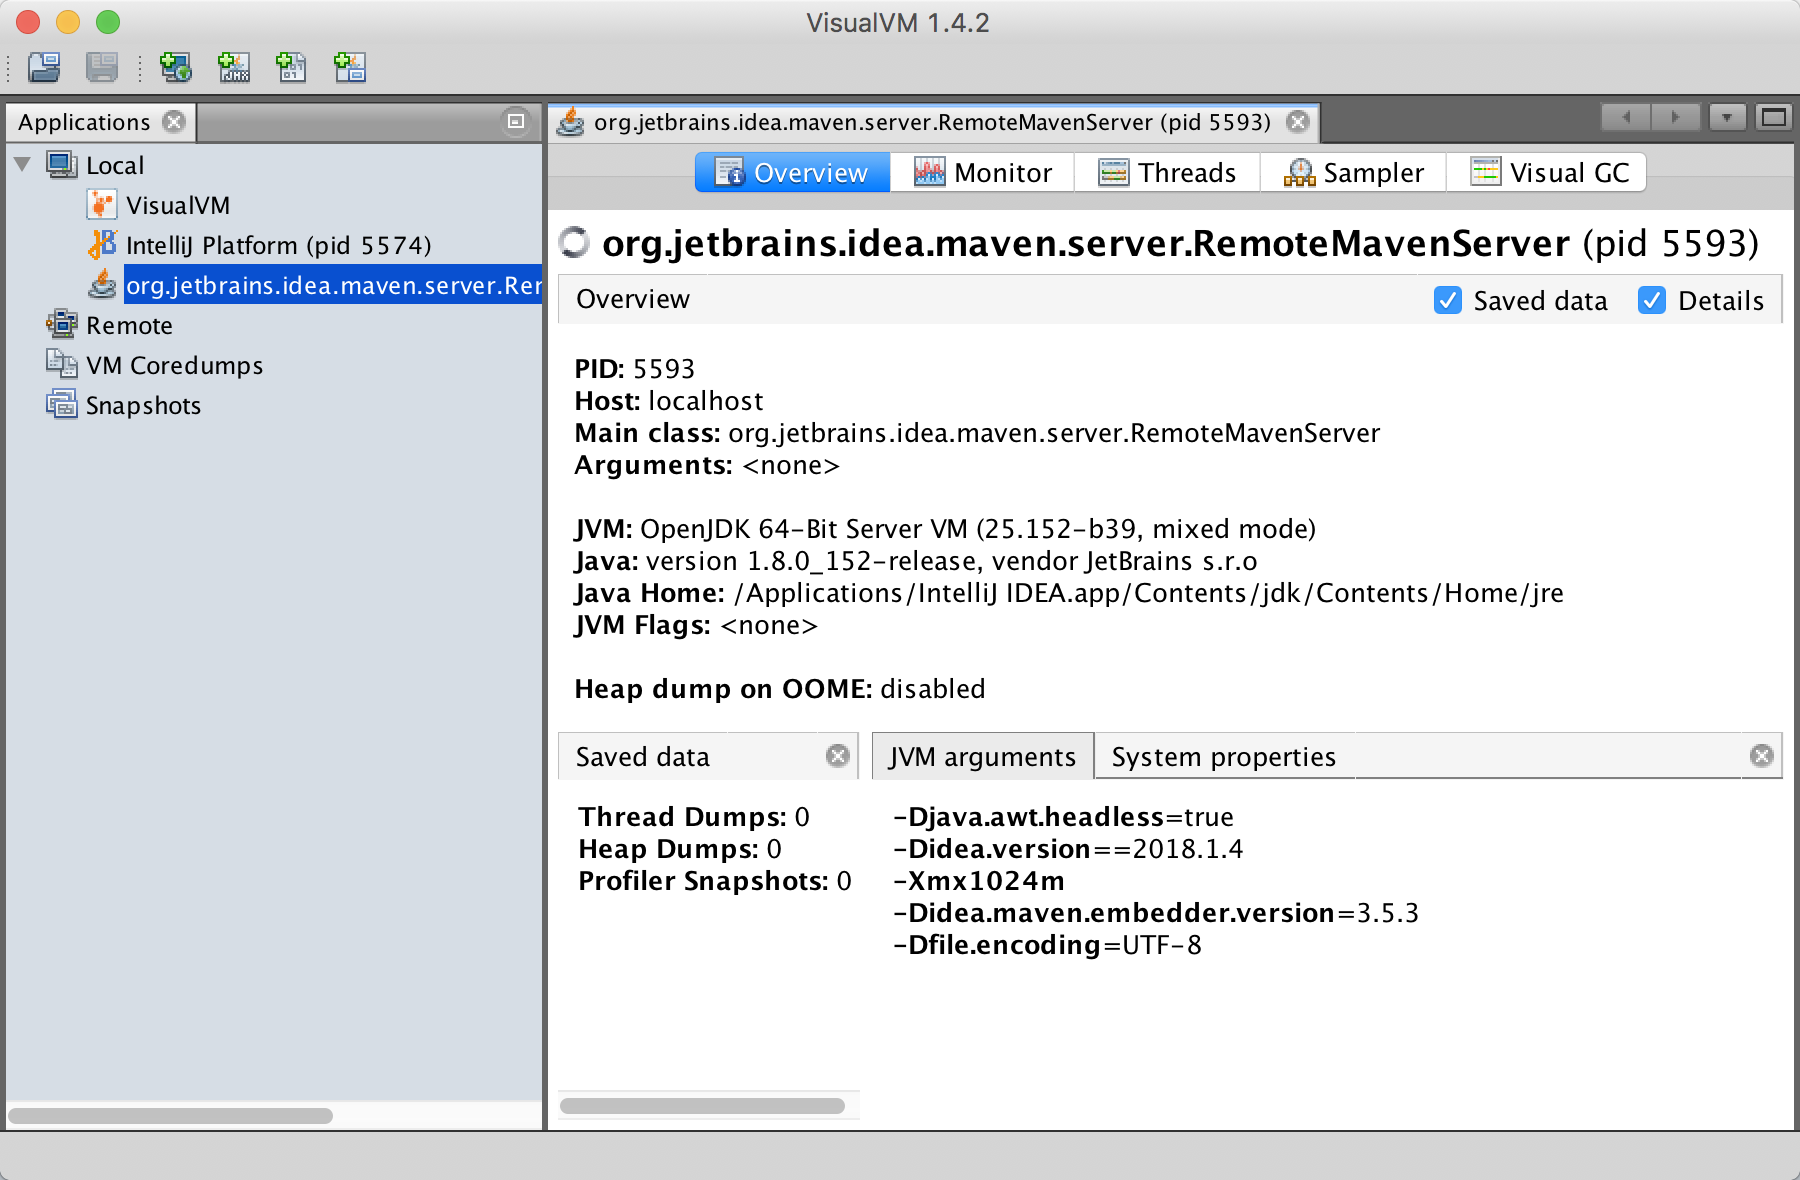This screenshot has width=1800, height=1180.
Task: Click the Thread Dumps: 0 entry
Action: tap(694, 817)
